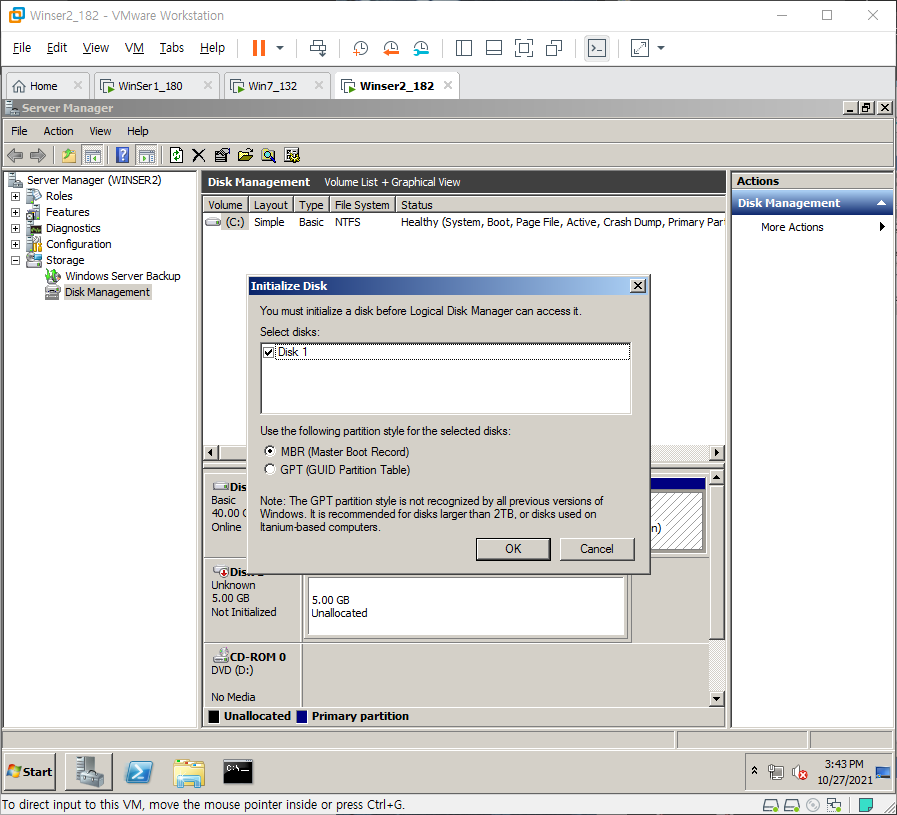Pause the virtual machine with the orange button
897x815 pixels.
tap(259, 48)
